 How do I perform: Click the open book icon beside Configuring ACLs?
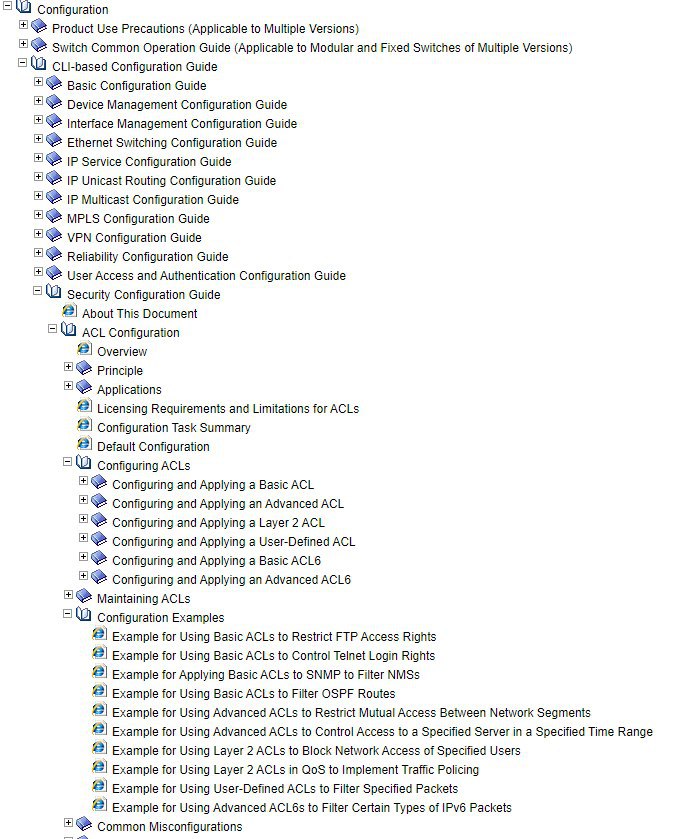pyautogui.click(x=83, y=463)
